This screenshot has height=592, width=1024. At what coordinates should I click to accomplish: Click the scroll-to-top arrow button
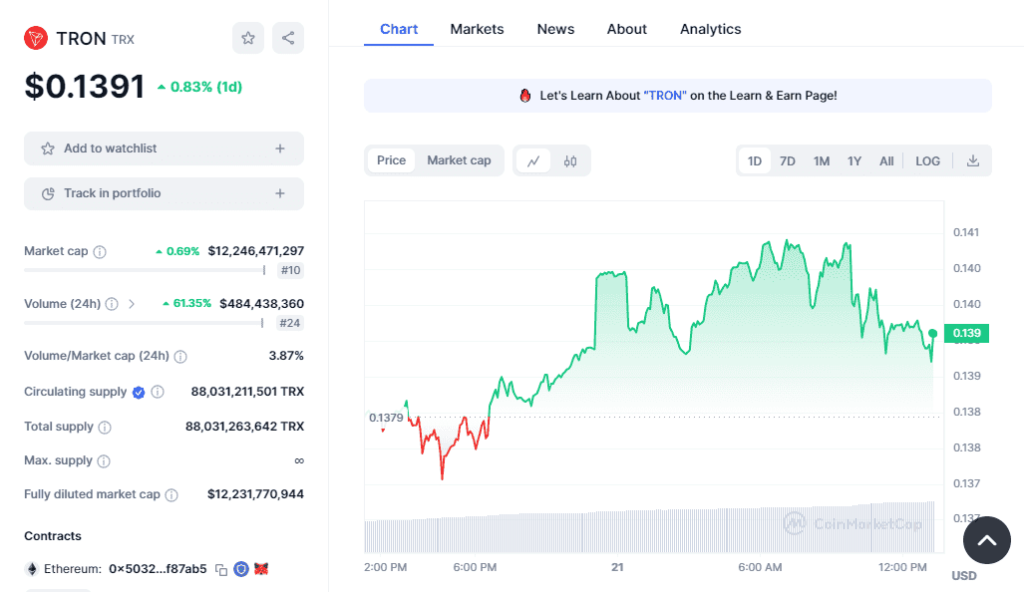point(986,541)
